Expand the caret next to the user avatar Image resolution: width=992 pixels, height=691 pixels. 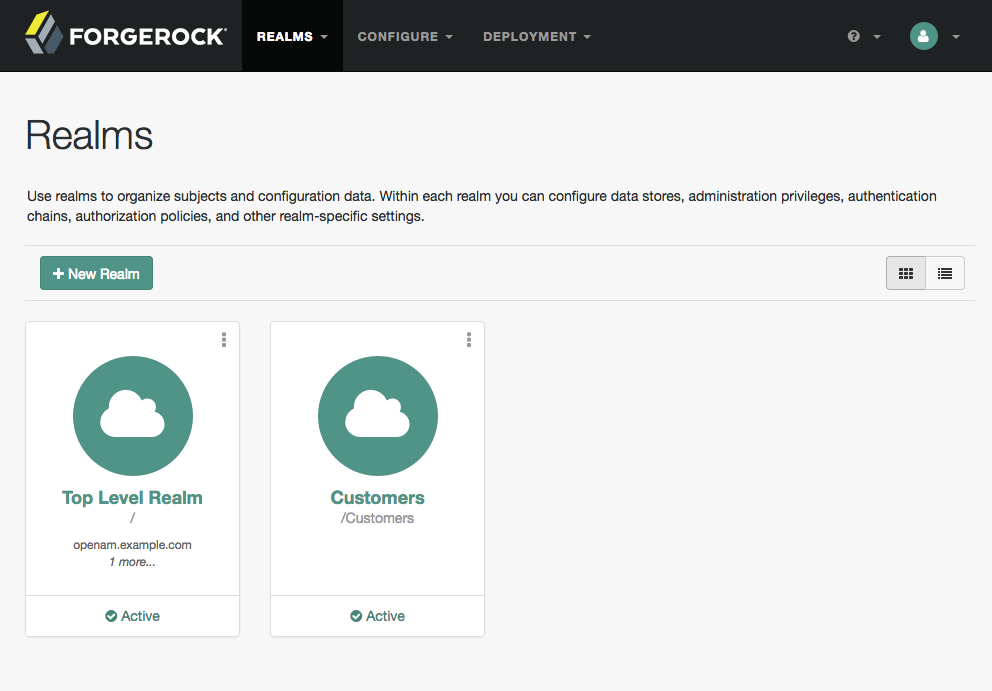click(956, 37)
